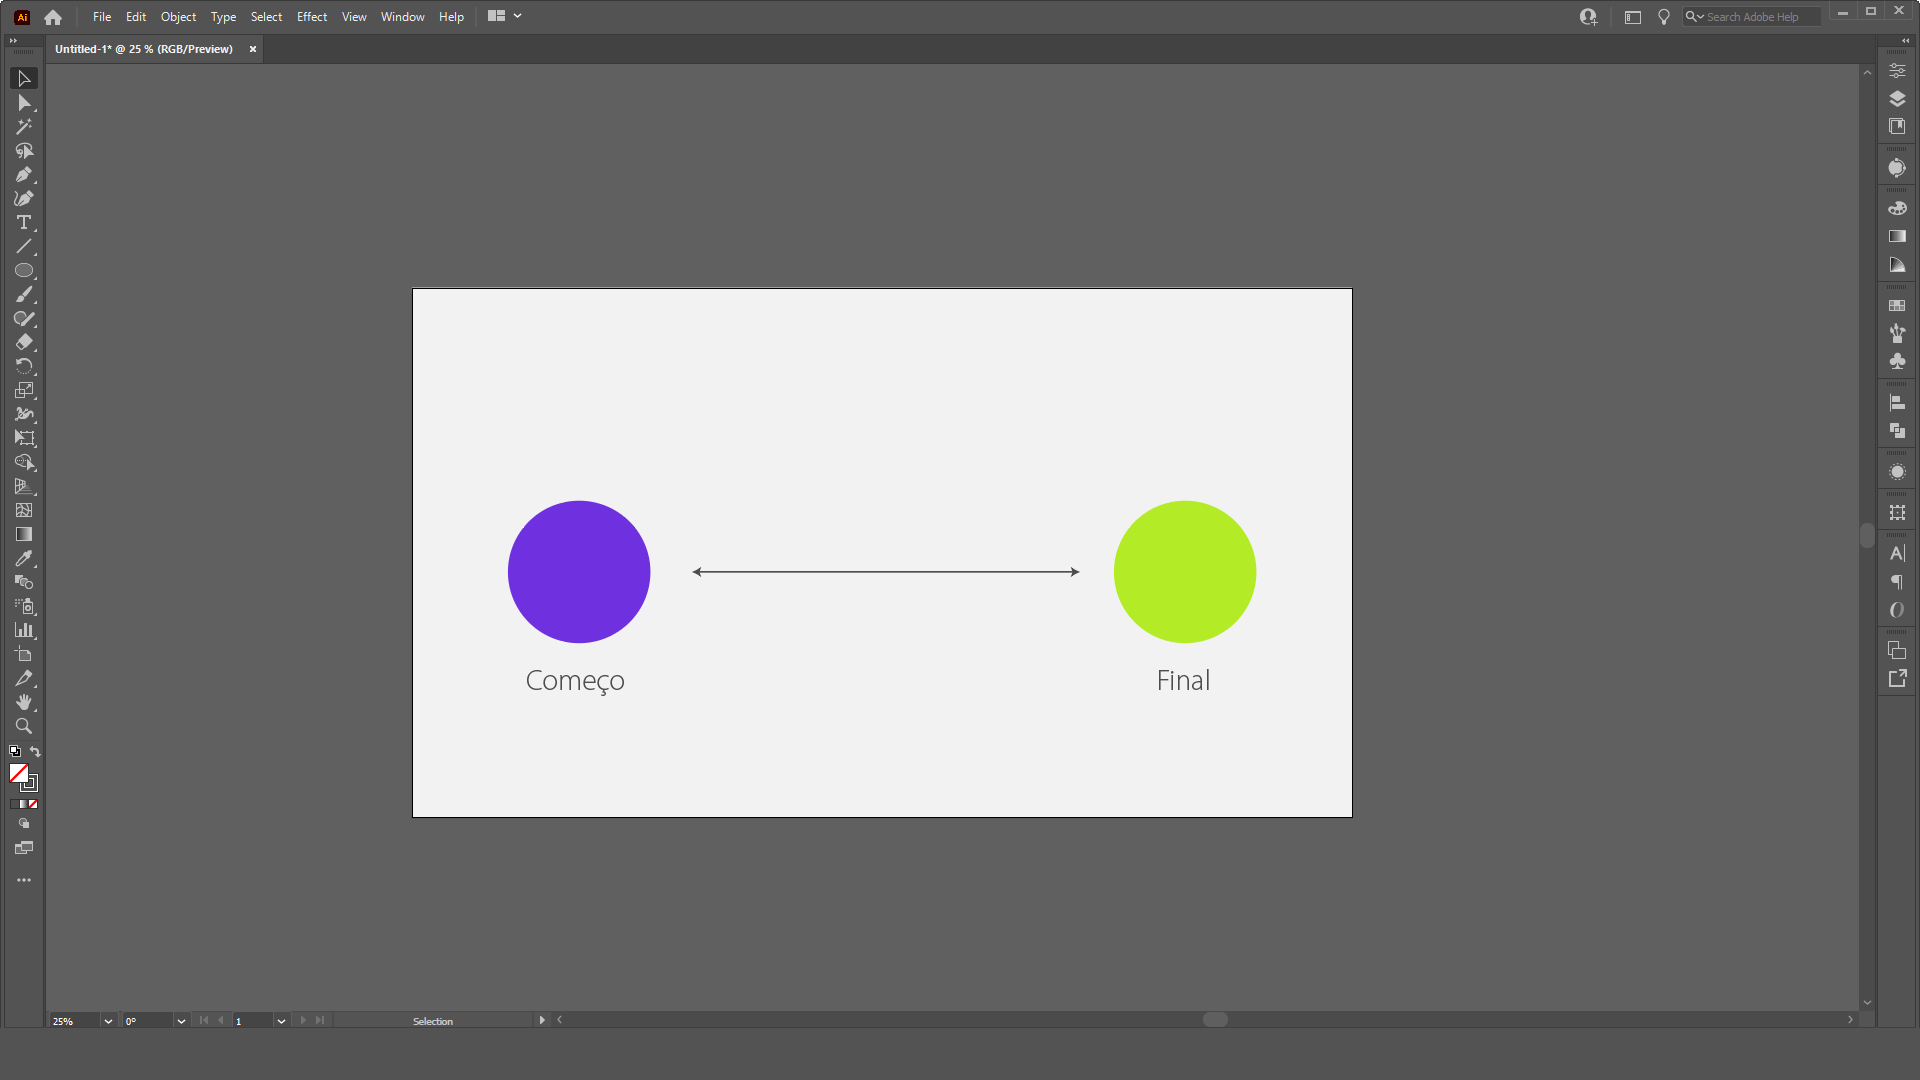1920x1080 pixels.
Task: Open the Layers panel icon
Action: click(x=1897, y=99)
